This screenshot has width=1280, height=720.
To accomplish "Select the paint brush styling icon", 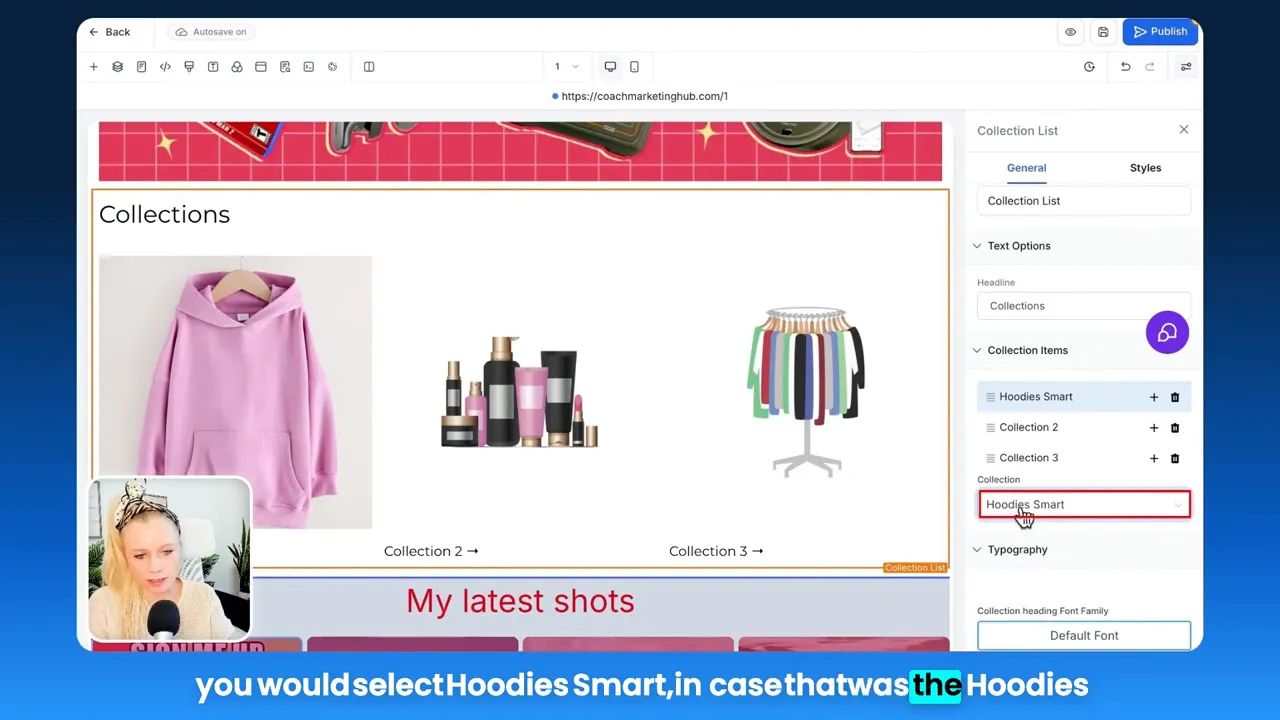I will point(189,67).
